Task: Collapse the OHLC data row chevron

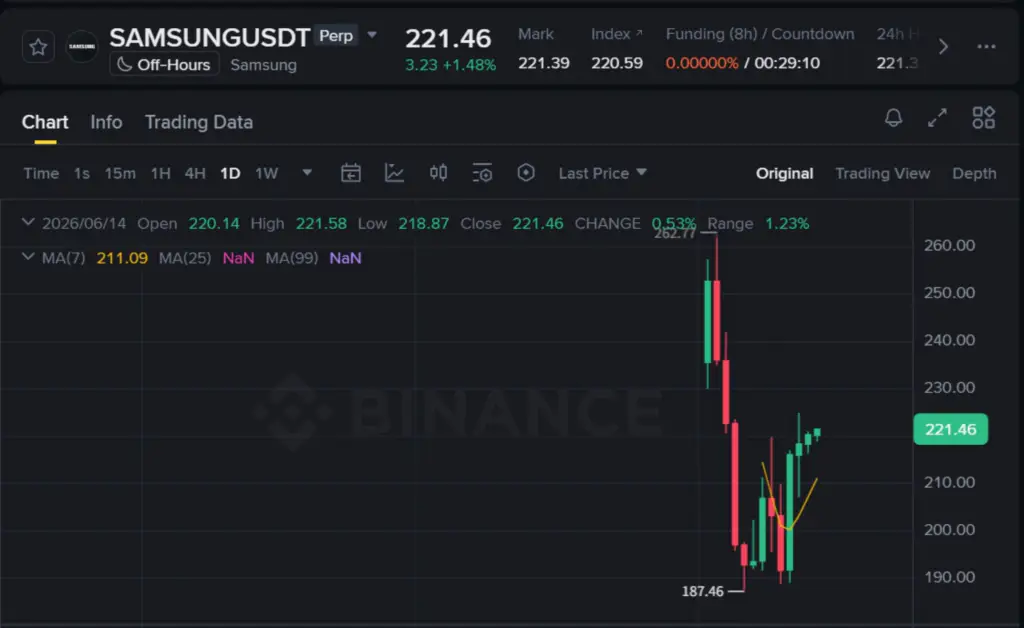Action: (x=28, y=223)
